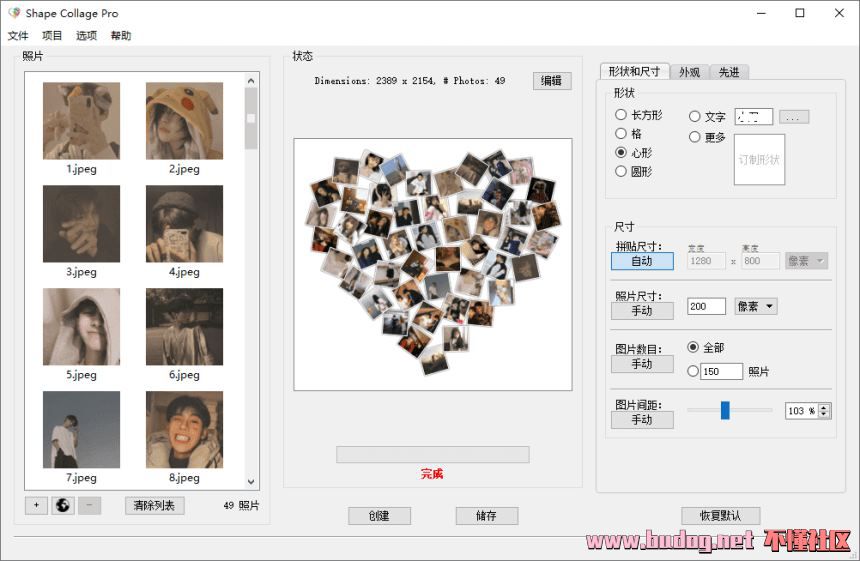
Task: Click the 储存 save button
Action: coord(486,516)
